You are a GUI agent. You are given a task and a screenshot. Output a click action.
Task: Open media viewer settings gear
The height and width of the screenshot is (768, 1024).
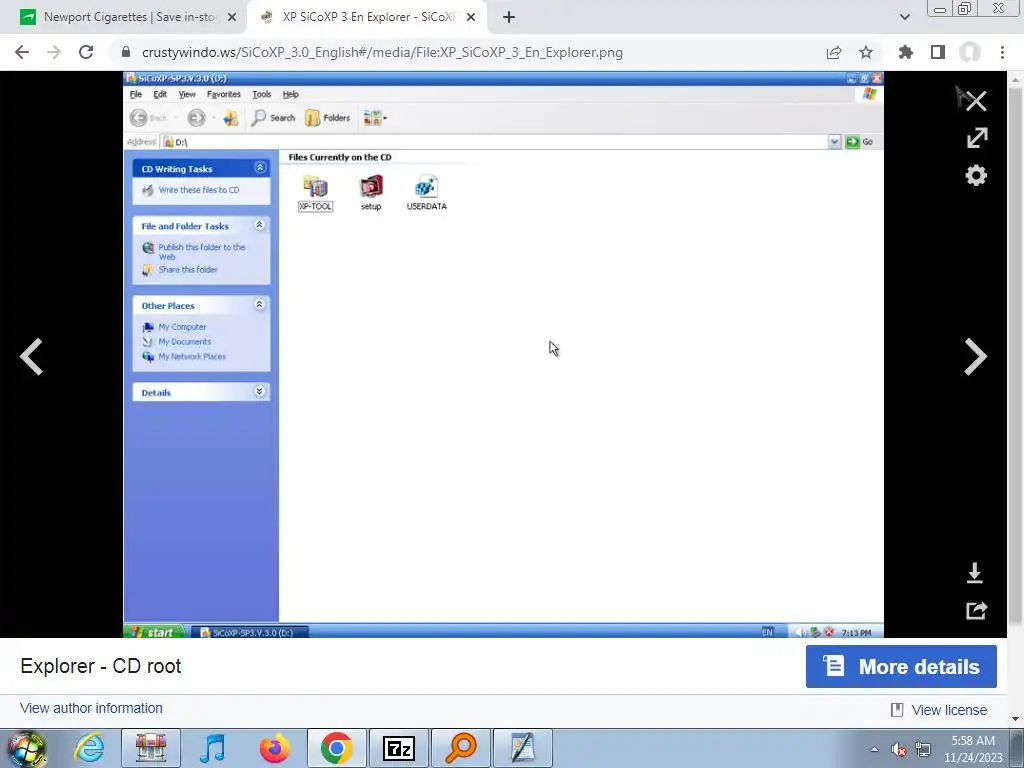(x=976, y=176)
